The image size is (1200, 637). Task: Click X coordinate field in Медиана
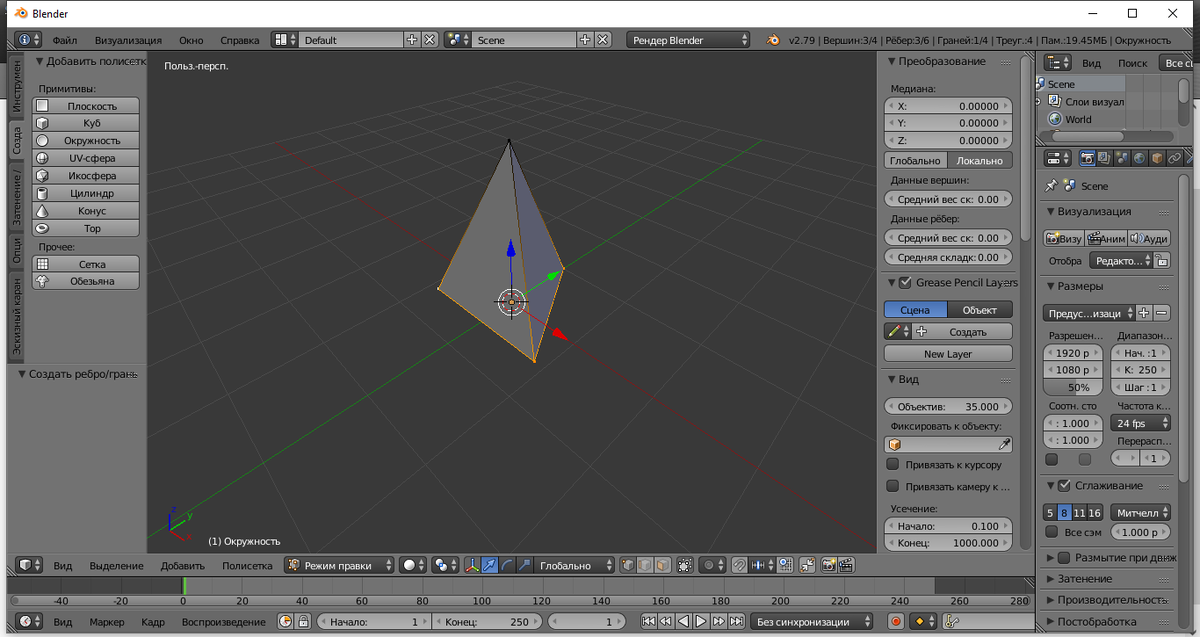948,105
